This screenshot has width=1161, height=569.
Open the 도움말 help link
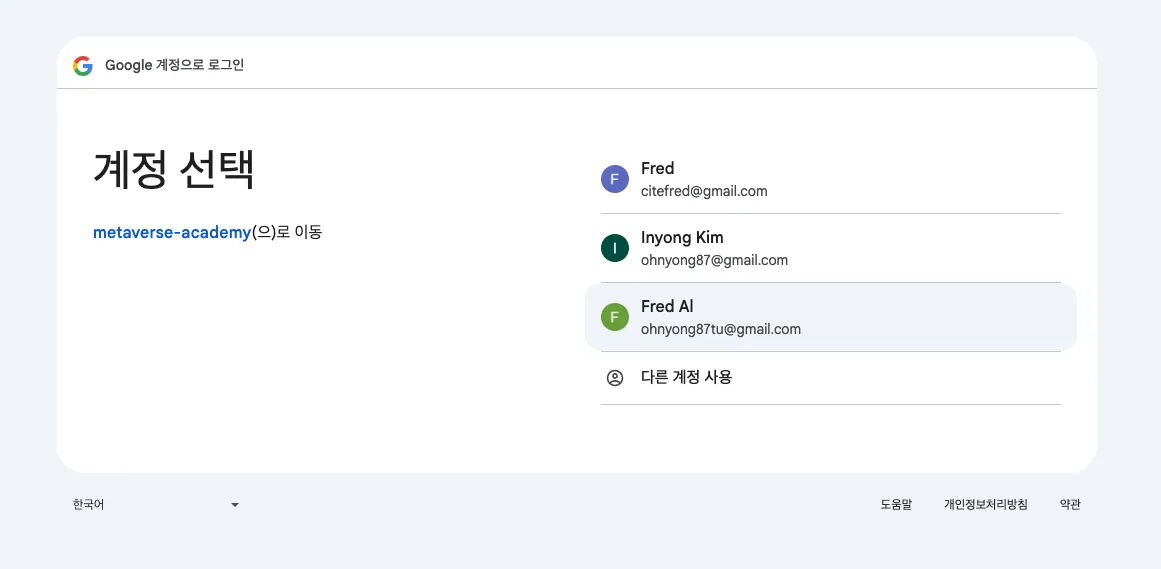tap(896, 505)
